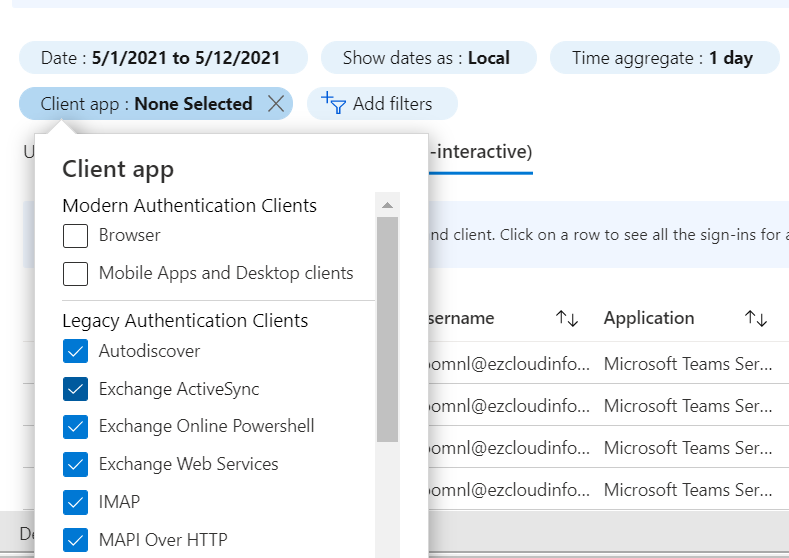Deselect Exchange Online Powershell checkbox

pyautogui.click(x=76, y=427)
